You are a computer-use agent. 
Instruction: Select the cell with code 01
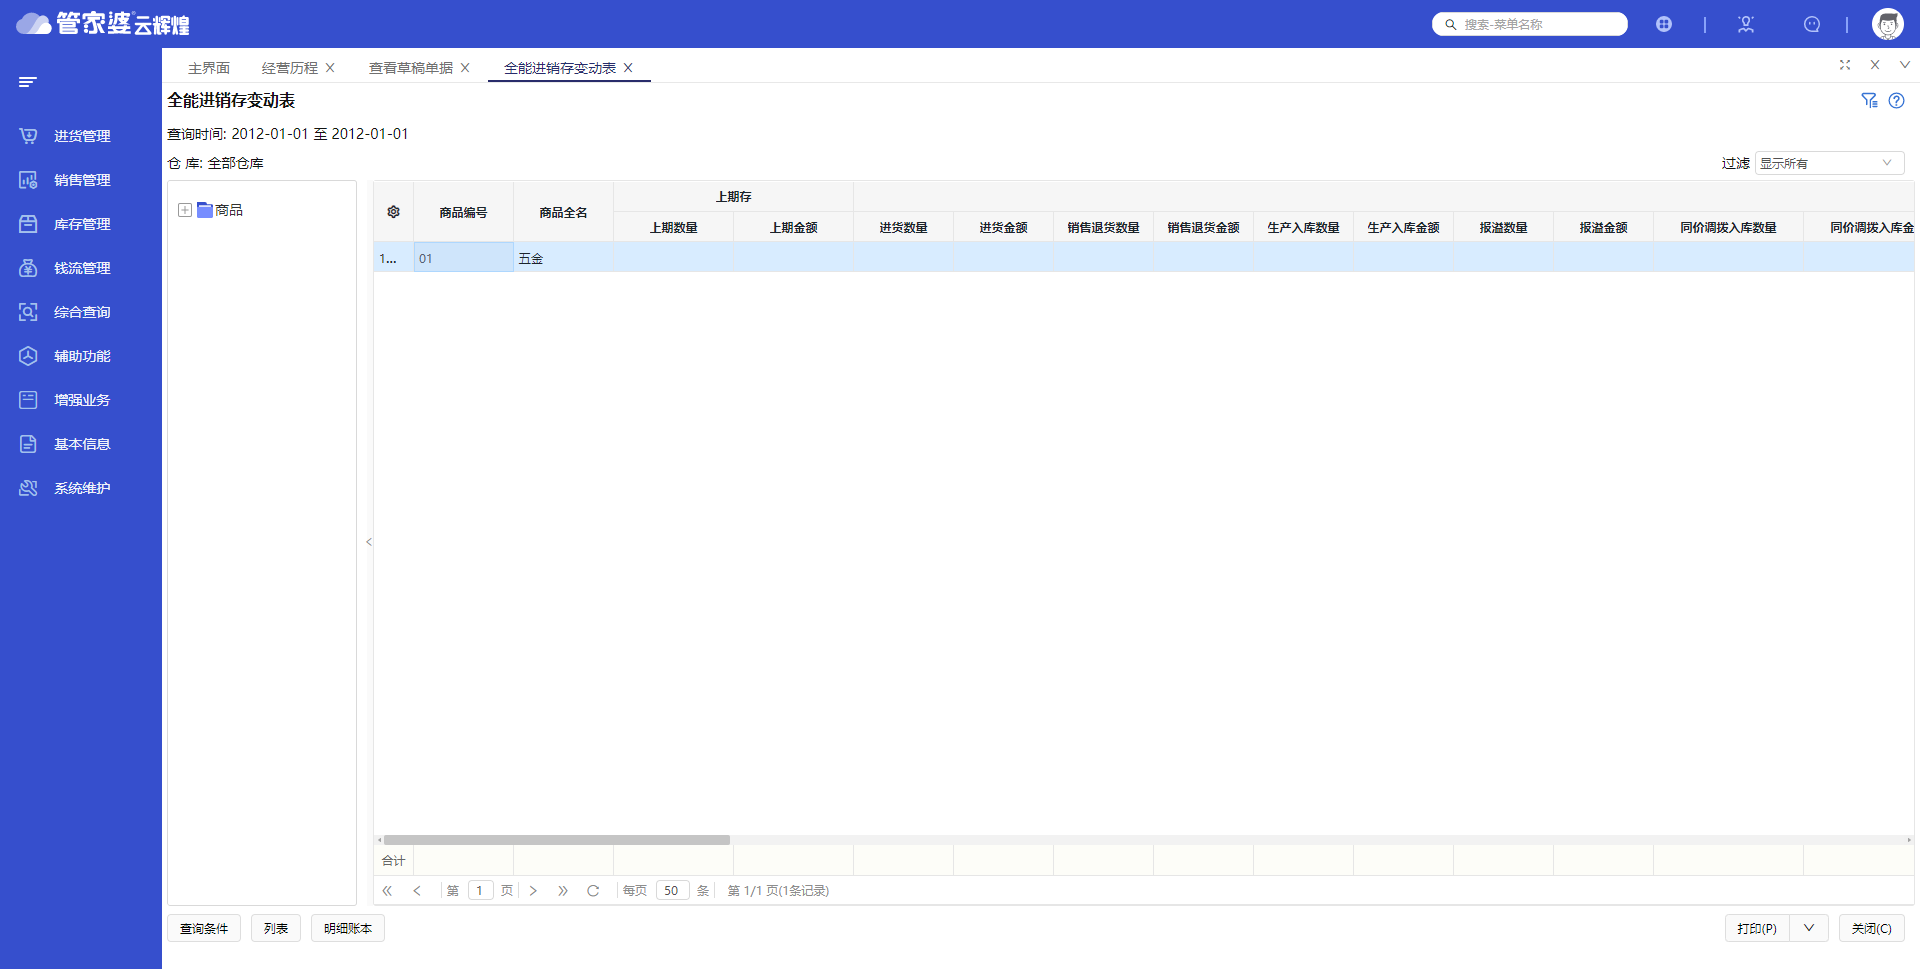[464, 258]
